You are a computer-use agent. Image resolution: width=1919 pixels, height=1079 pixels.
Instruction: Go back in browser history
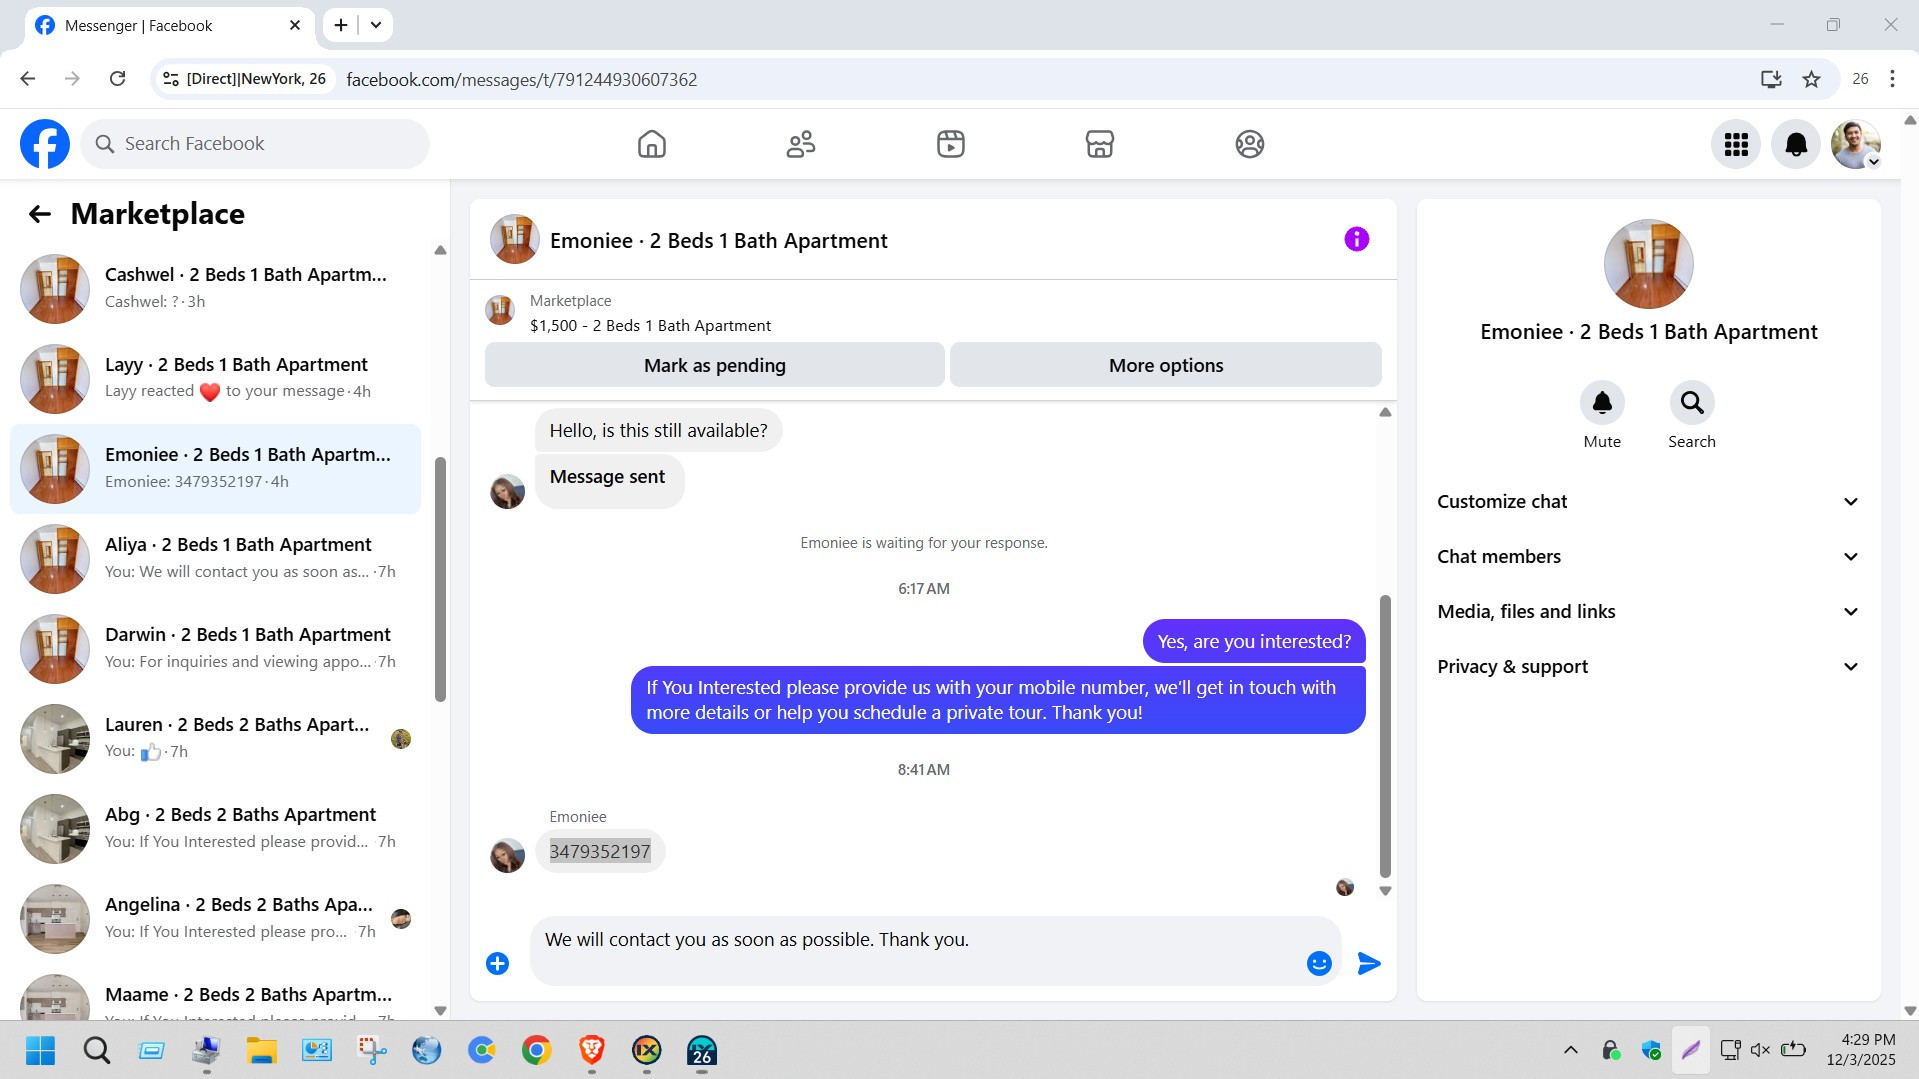click(x=28, y=79)
